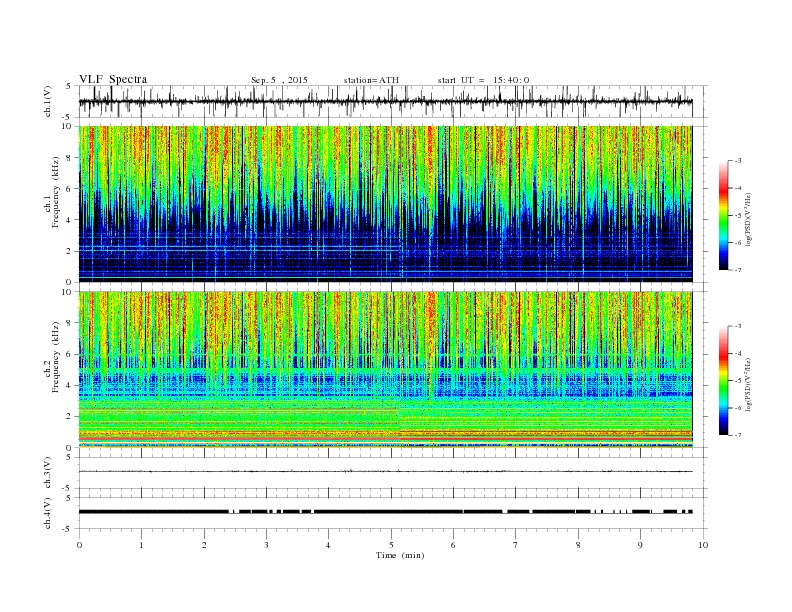Click the 'ch.4(V)' axis label
This screenshot has height=612, width=792.
click(x=47, y=513)
